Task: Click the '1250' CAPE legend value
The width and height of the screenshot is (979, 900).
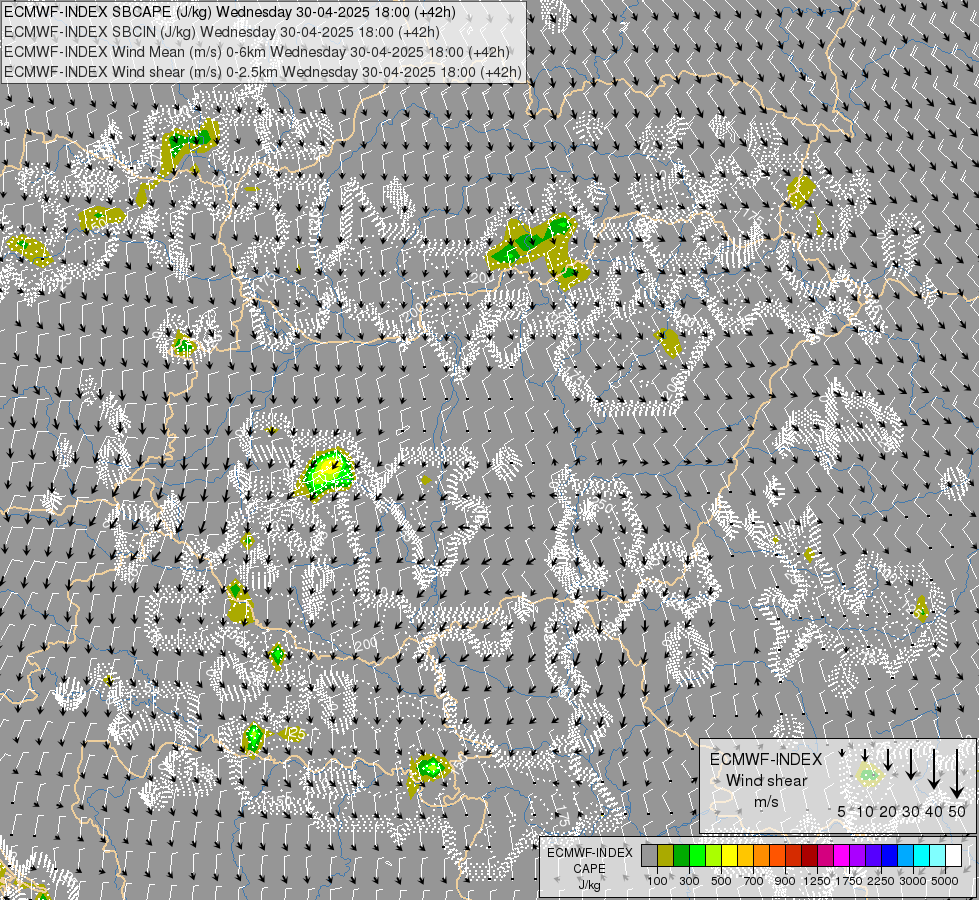Action: pyautogui.click(x=817, y=881)
